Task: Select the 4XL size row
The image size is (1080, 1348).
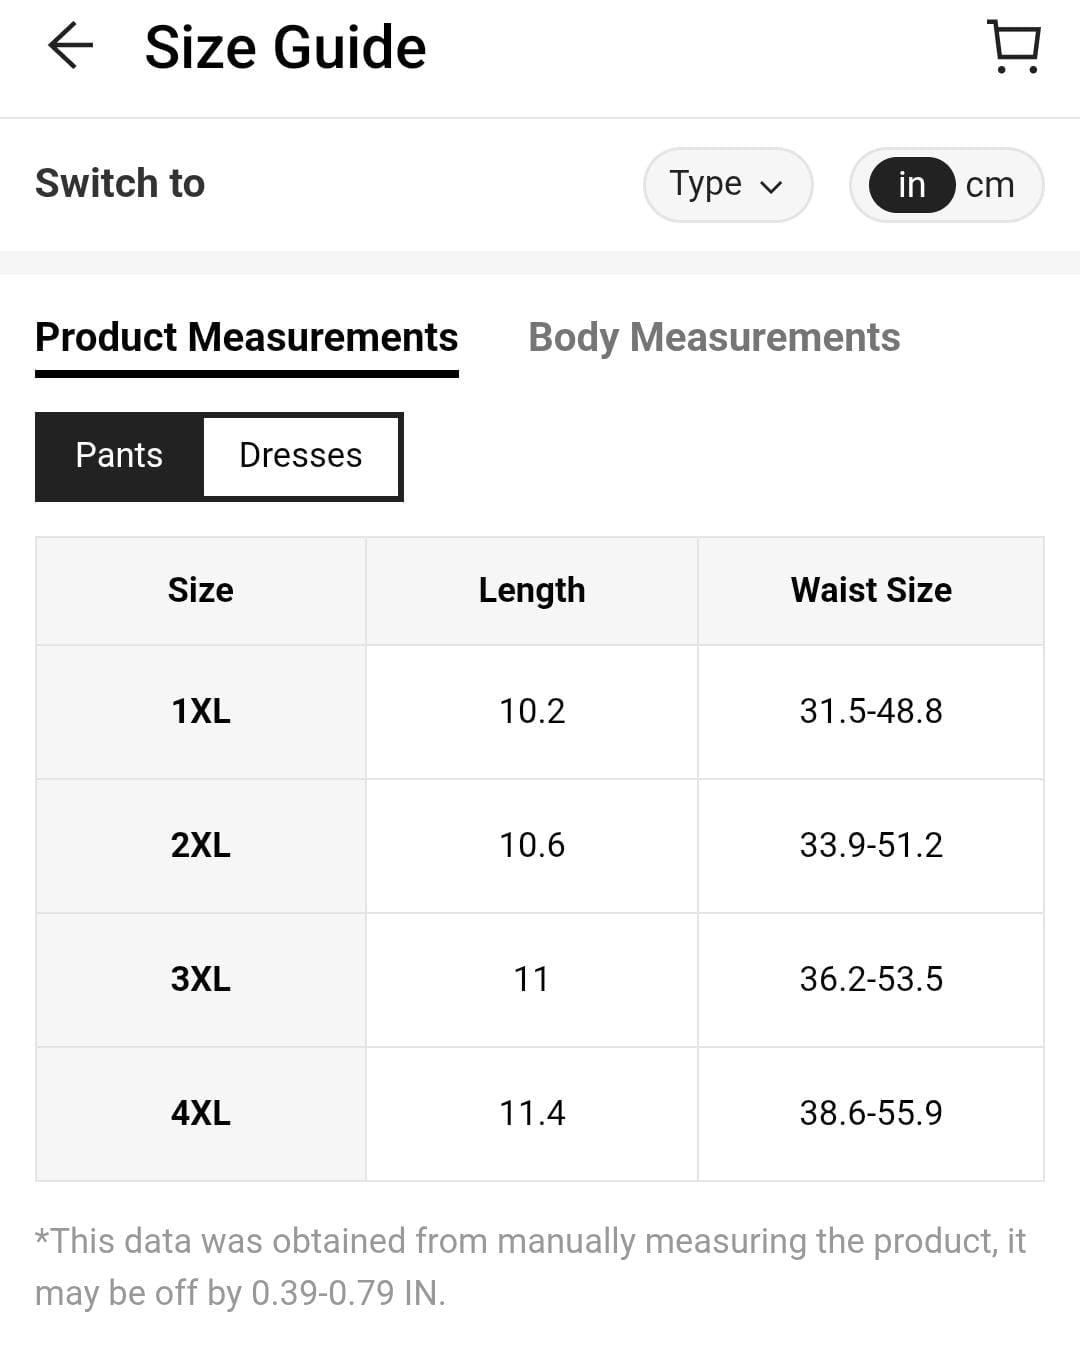Action: (x=201, y=1113)
